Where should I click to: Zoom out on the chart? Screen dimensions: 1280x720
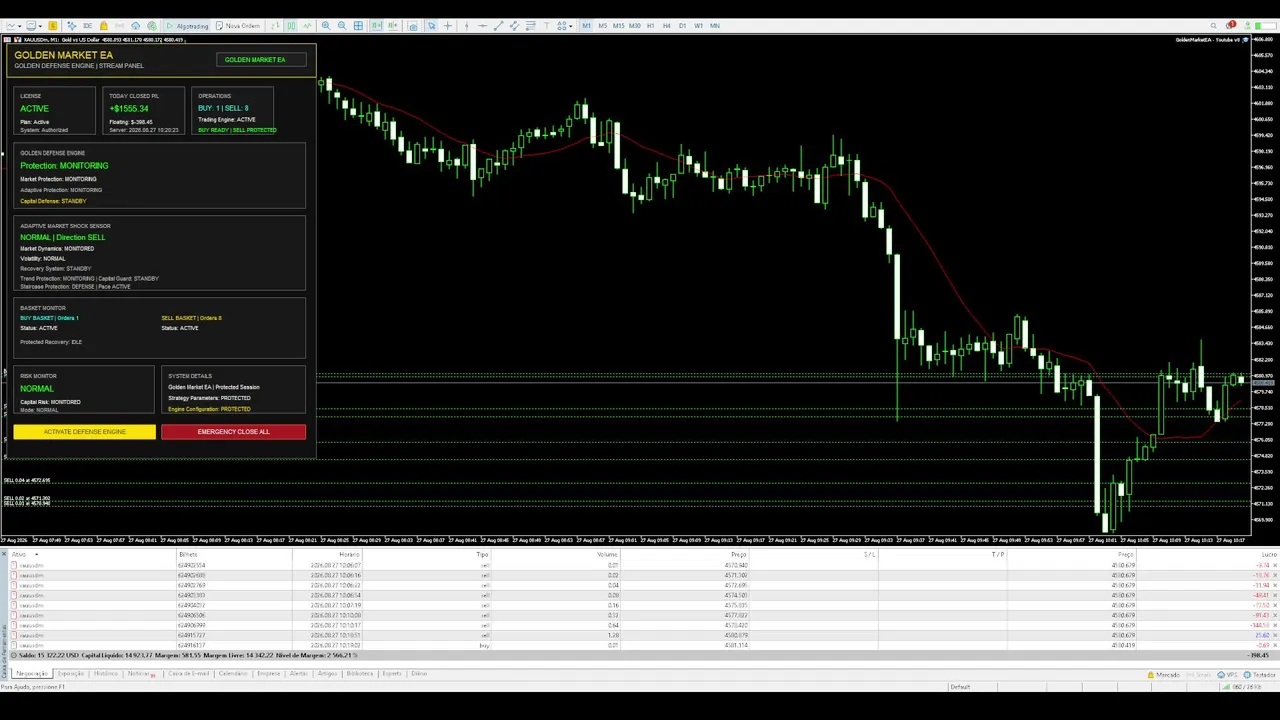[x=341, y=25]
